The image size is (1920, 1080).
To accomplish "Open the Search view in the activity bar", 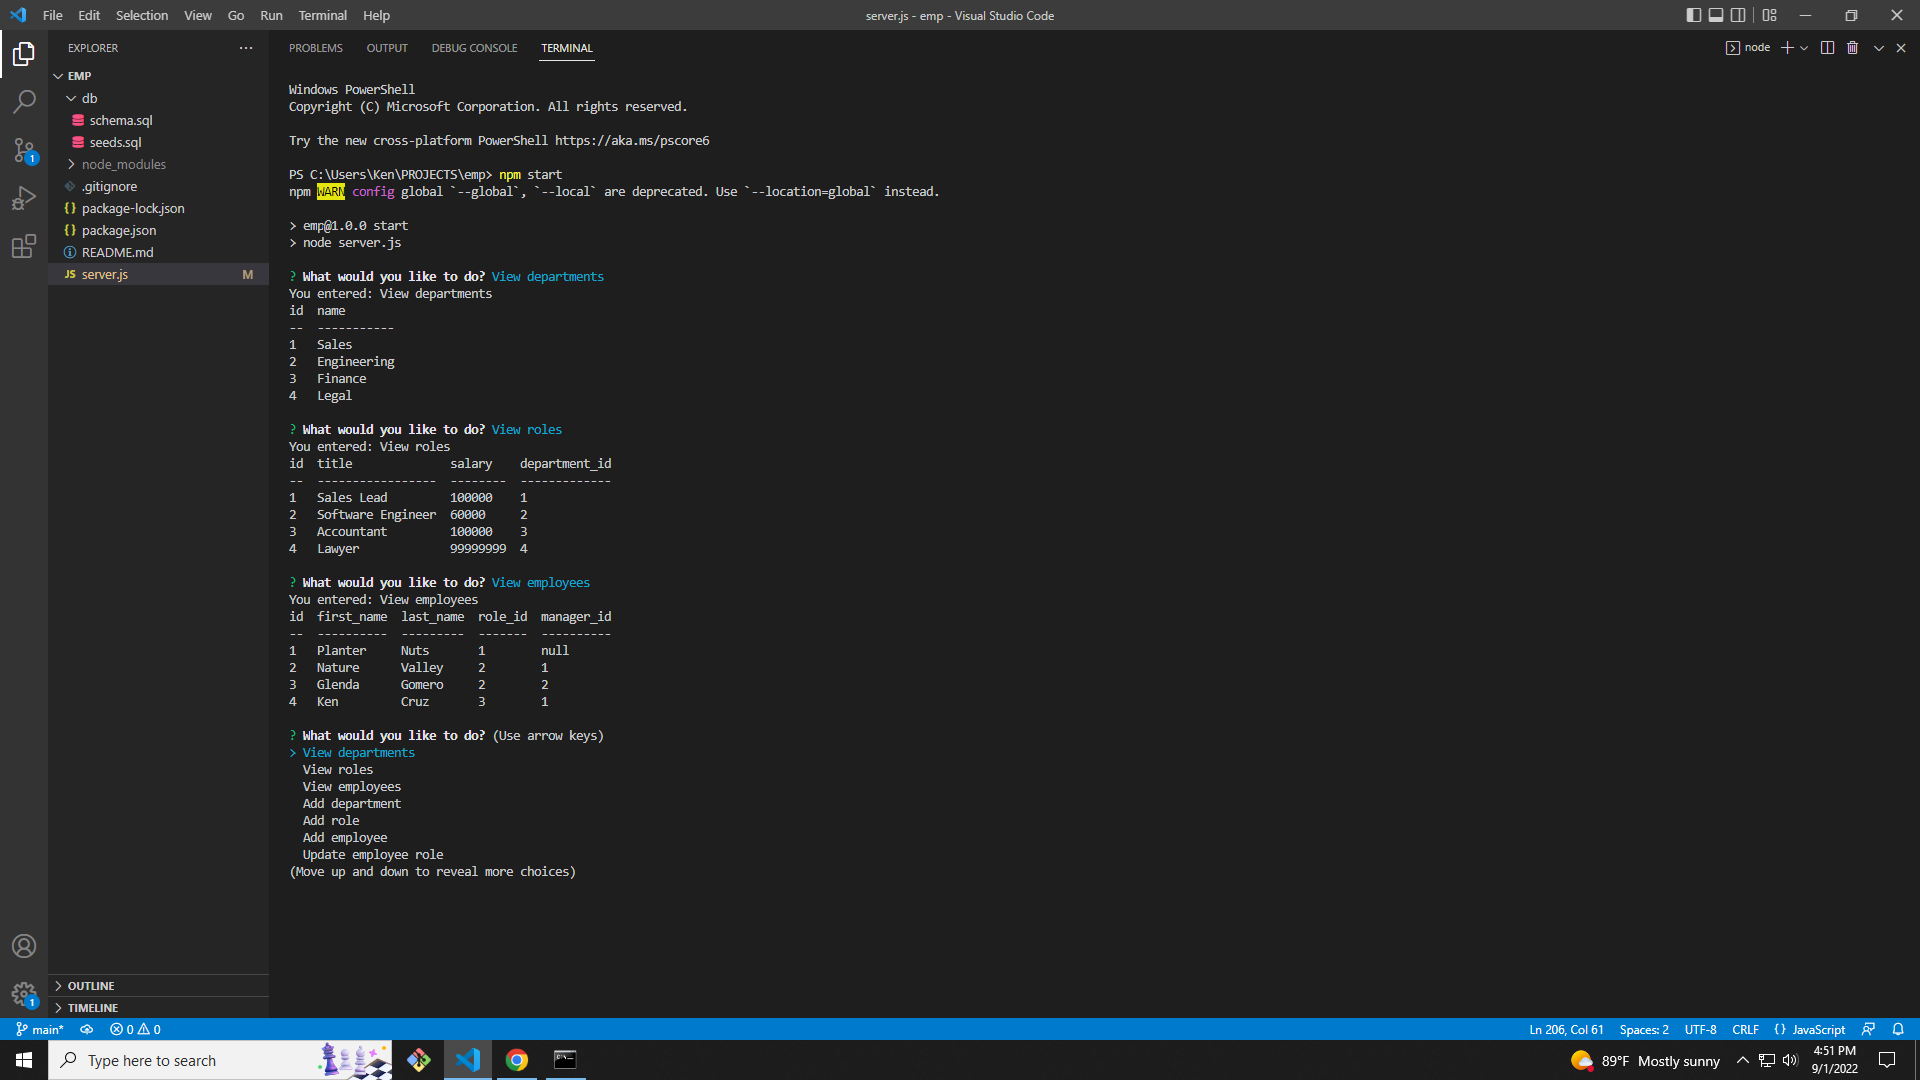I will coord(24,101).
